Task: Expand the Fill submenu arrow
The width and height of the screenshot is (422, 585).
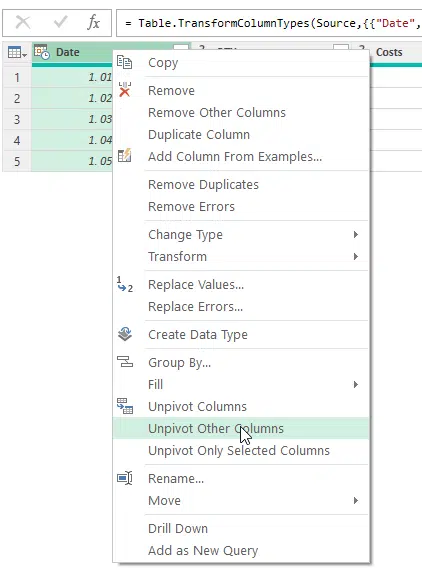Action: click(x=355, y=384)
